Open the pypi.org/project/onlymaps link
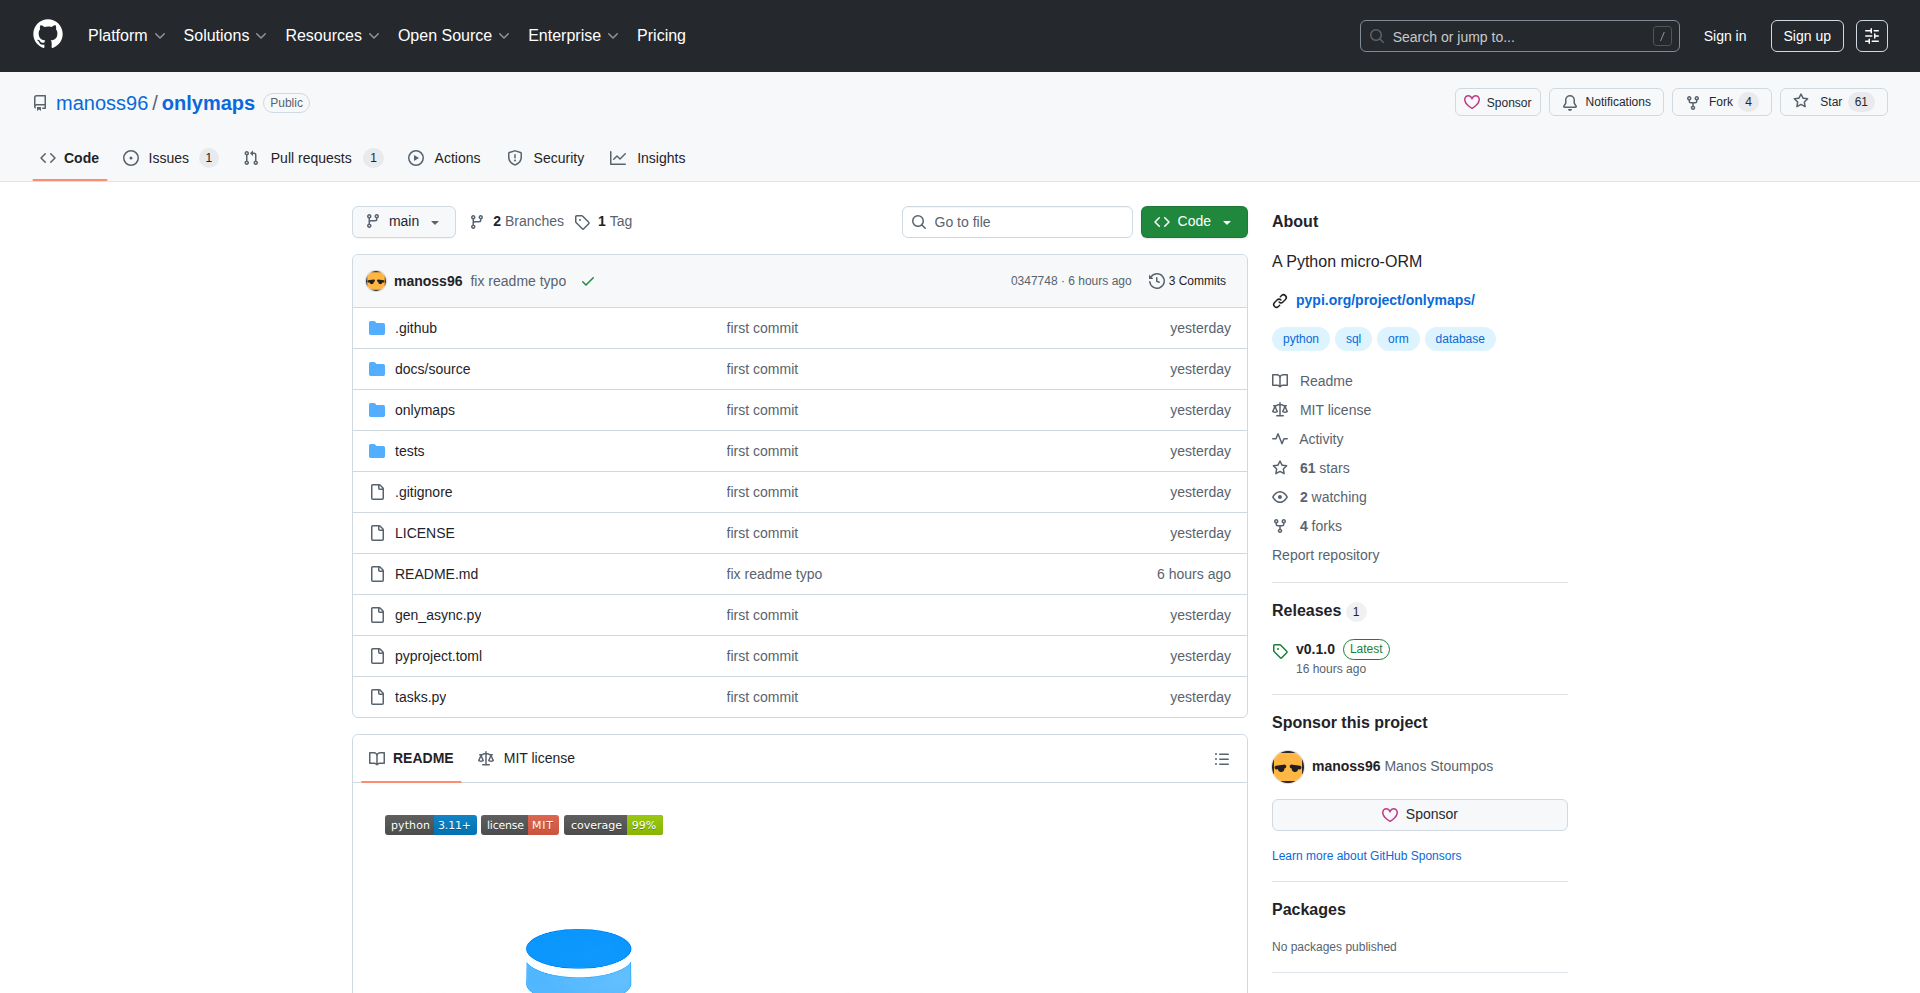The width and height of the screenshot is (1920, 993). 1384,300
